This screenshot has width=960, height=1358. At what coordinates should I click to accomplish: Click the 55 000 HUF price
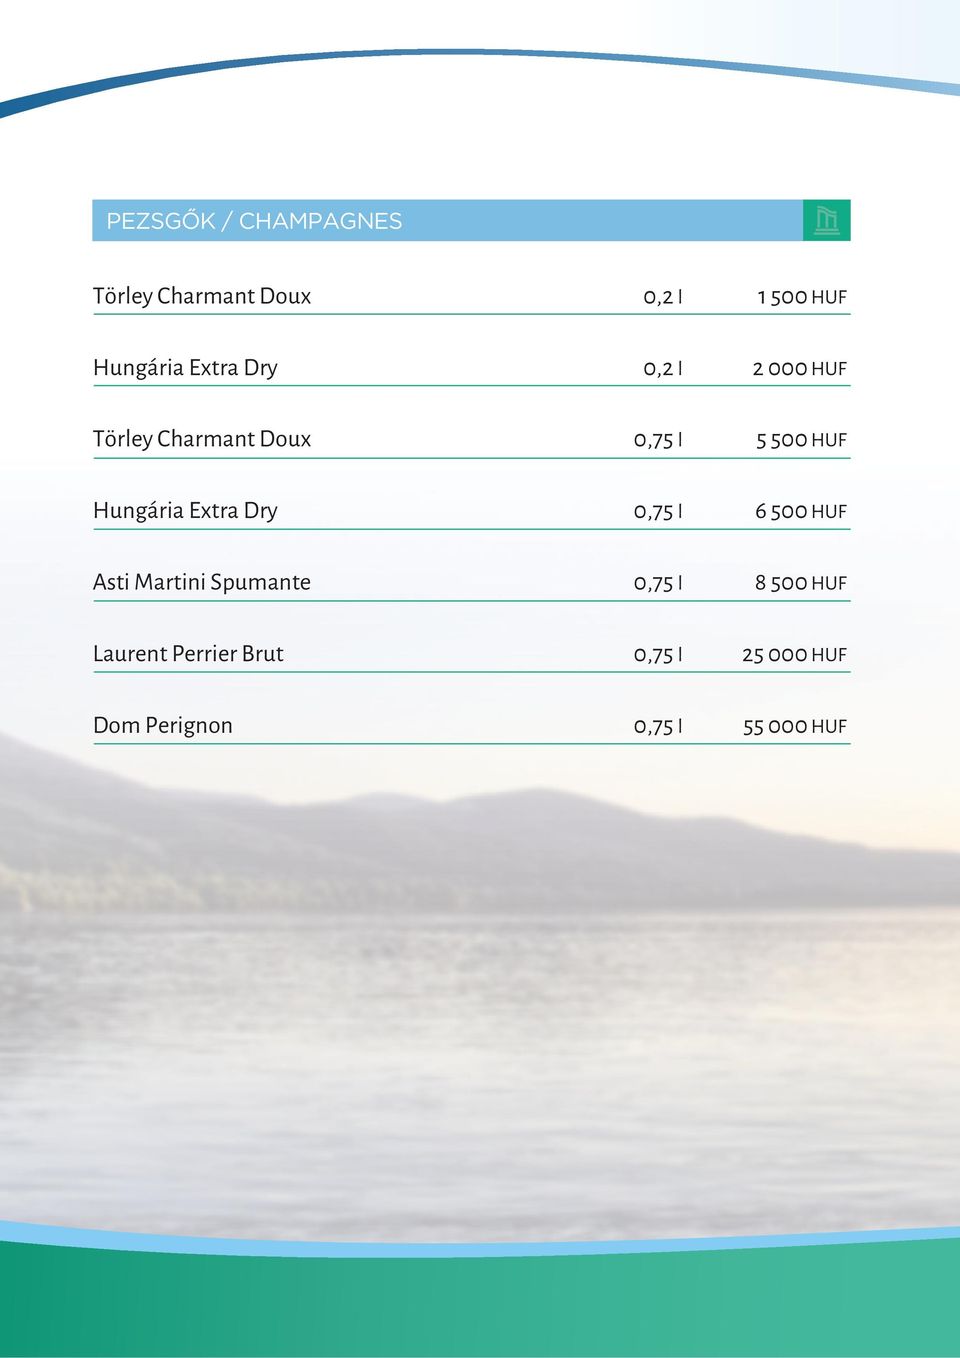tap(795, 727)
